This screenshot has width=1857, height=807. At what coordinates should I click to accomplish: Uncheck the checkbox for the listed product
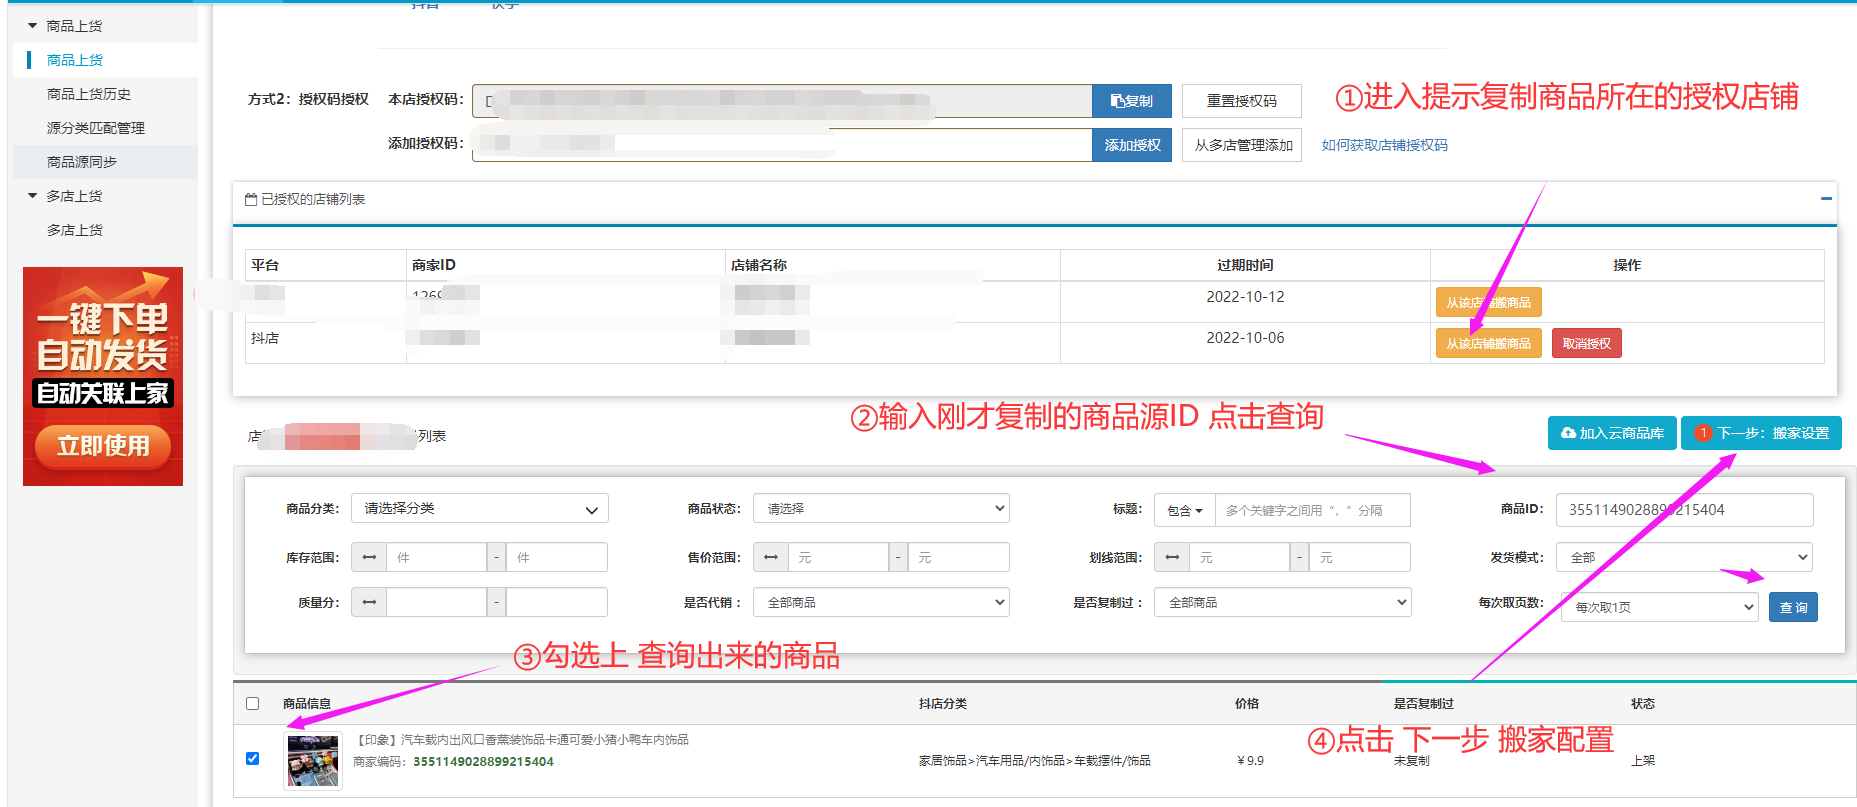pos(253,758)
